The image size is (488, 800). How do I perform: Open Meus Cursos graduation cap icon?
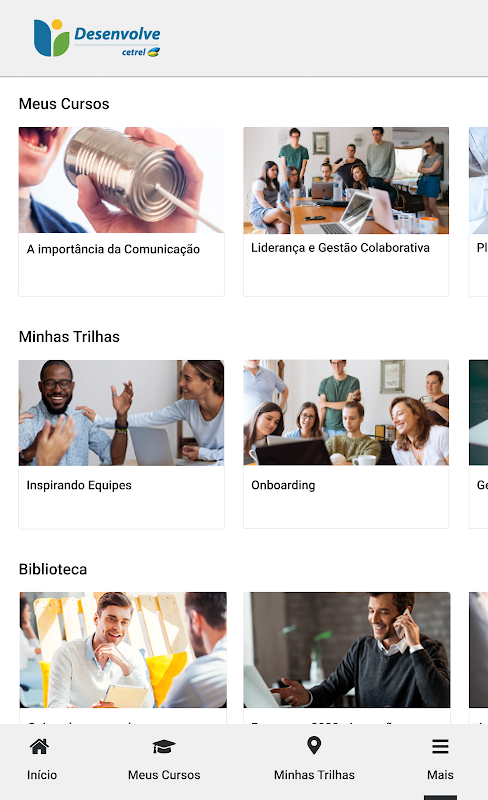(164, 746)
